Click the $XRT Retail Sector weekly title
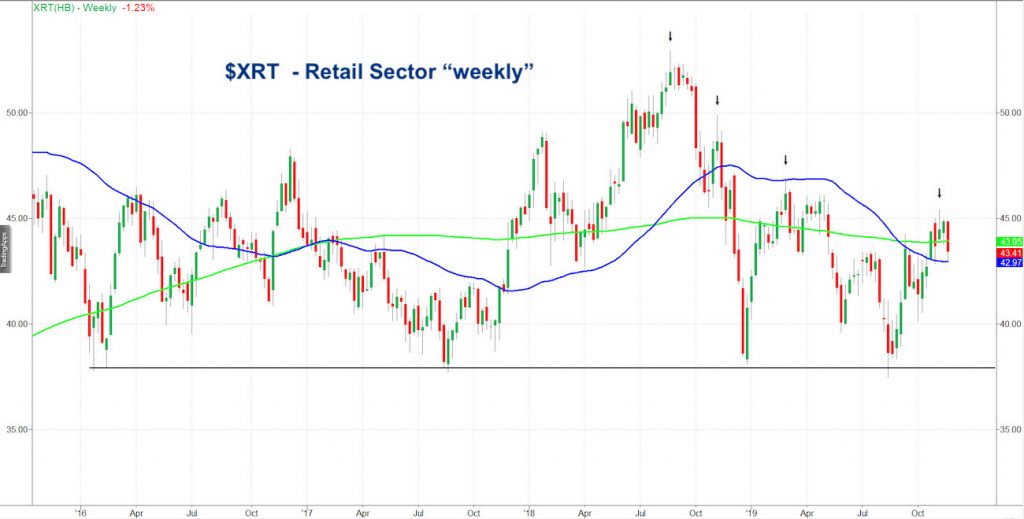Viewport: 1024px width, 519px height. point(379,72)
